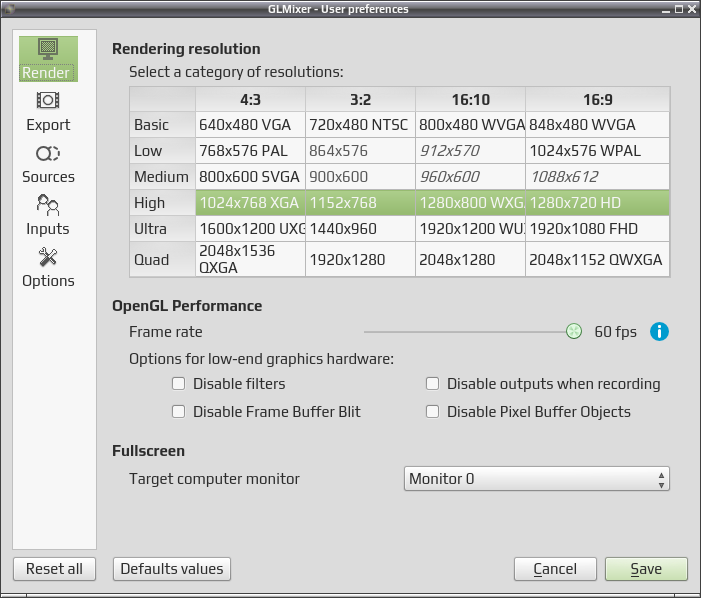Click the 1920x1280 cell
Image resolution: width=701 pixels, height=598 pixels.
[360, 259]
